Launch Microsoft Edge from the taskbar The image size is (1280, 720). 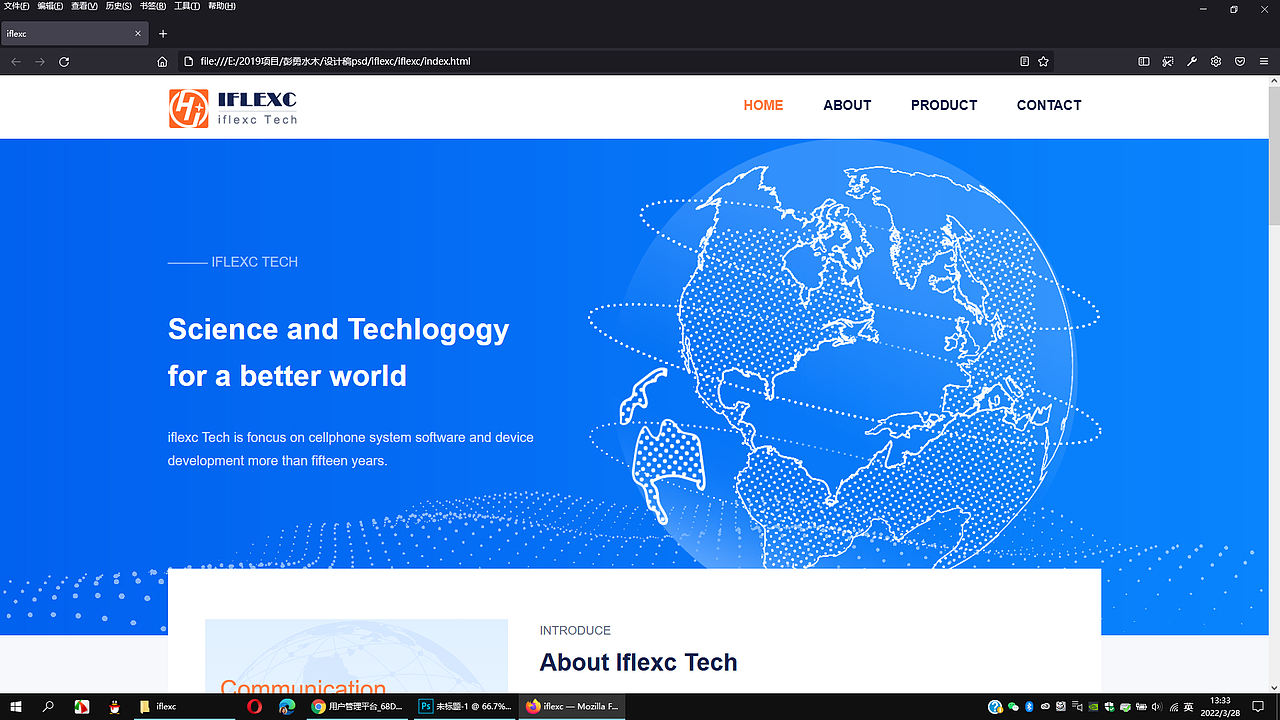[x=287, y=706]
